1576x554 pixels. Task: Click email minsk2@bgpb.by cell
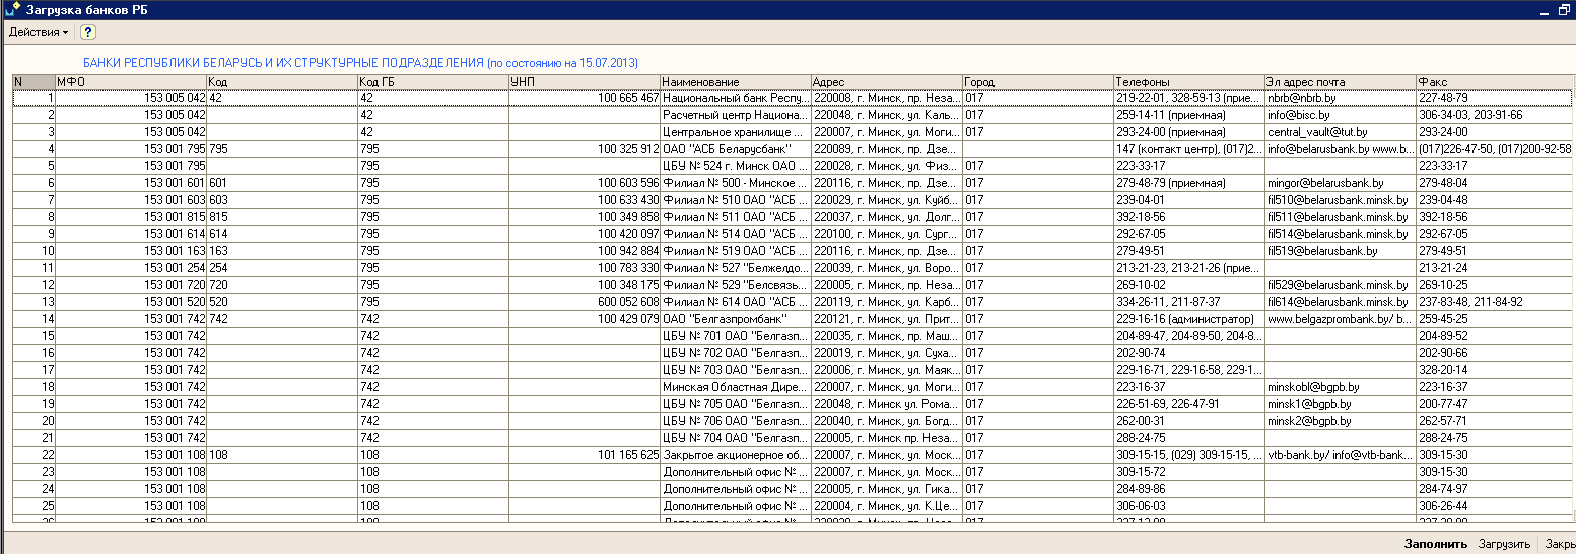[1340, 421]
